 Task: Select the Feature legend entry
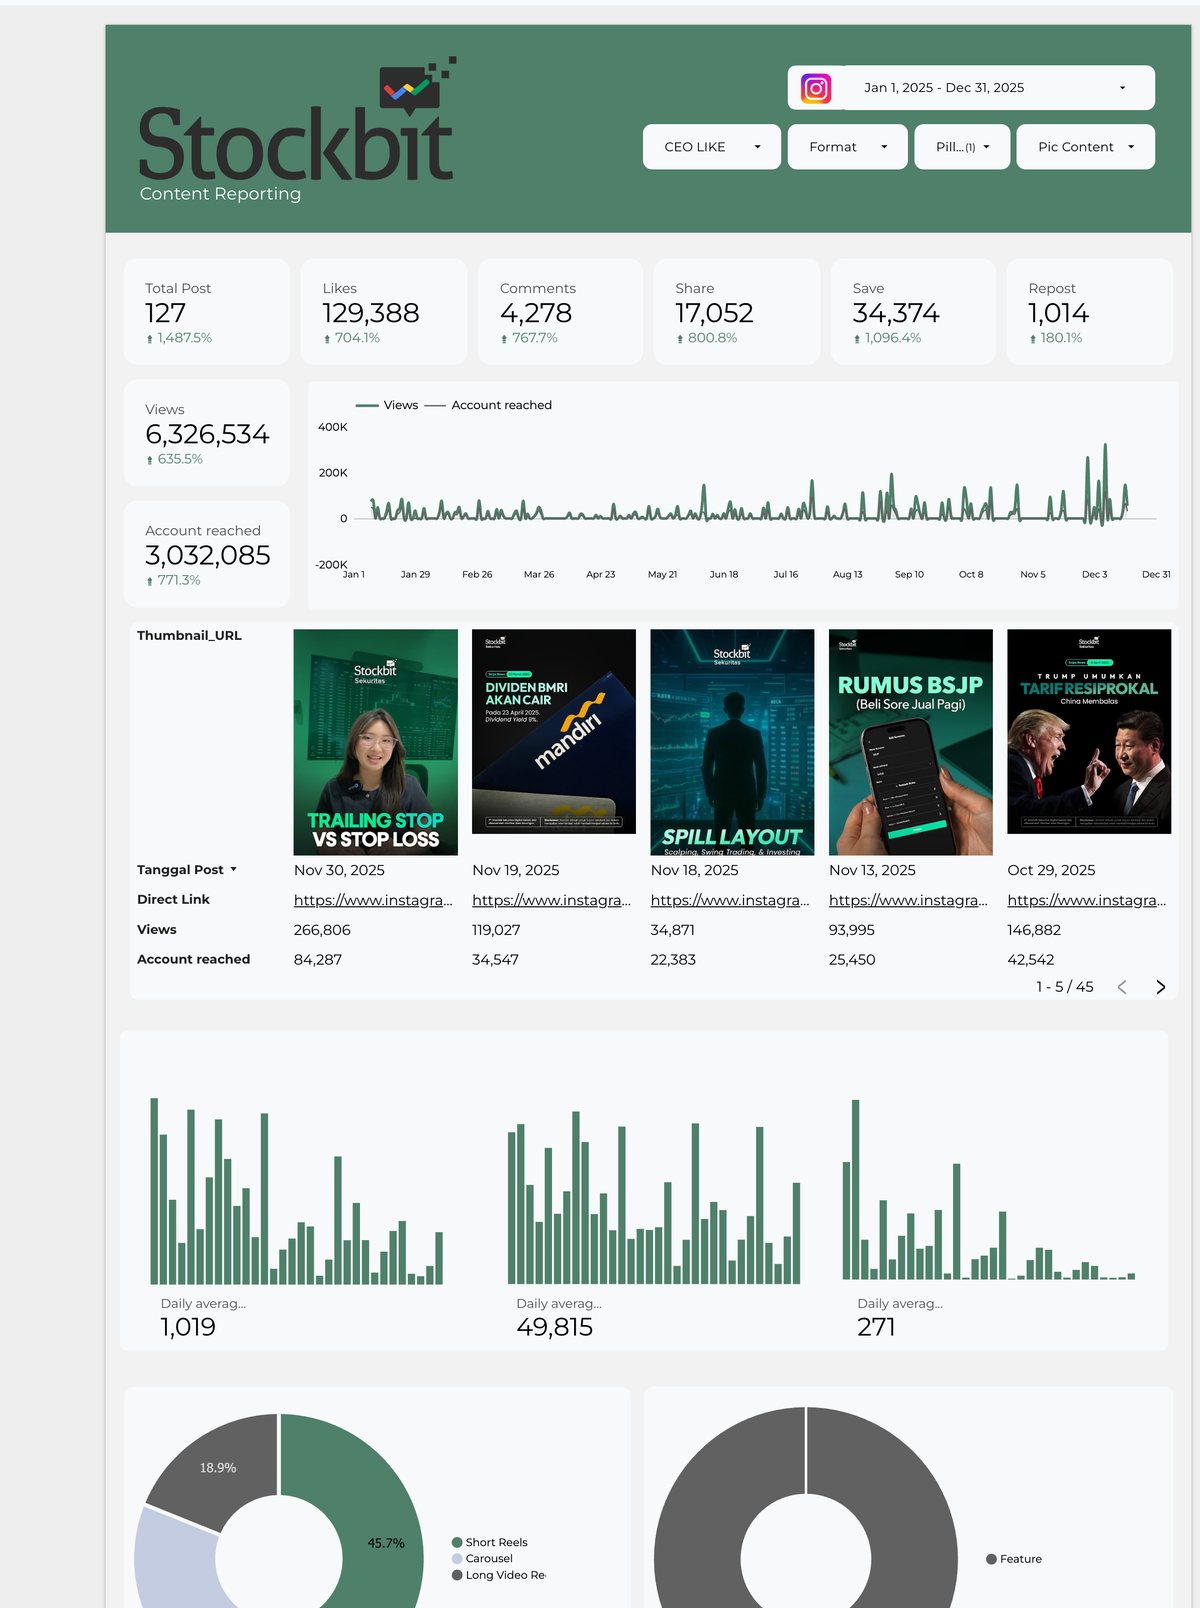[1014, 1559]
